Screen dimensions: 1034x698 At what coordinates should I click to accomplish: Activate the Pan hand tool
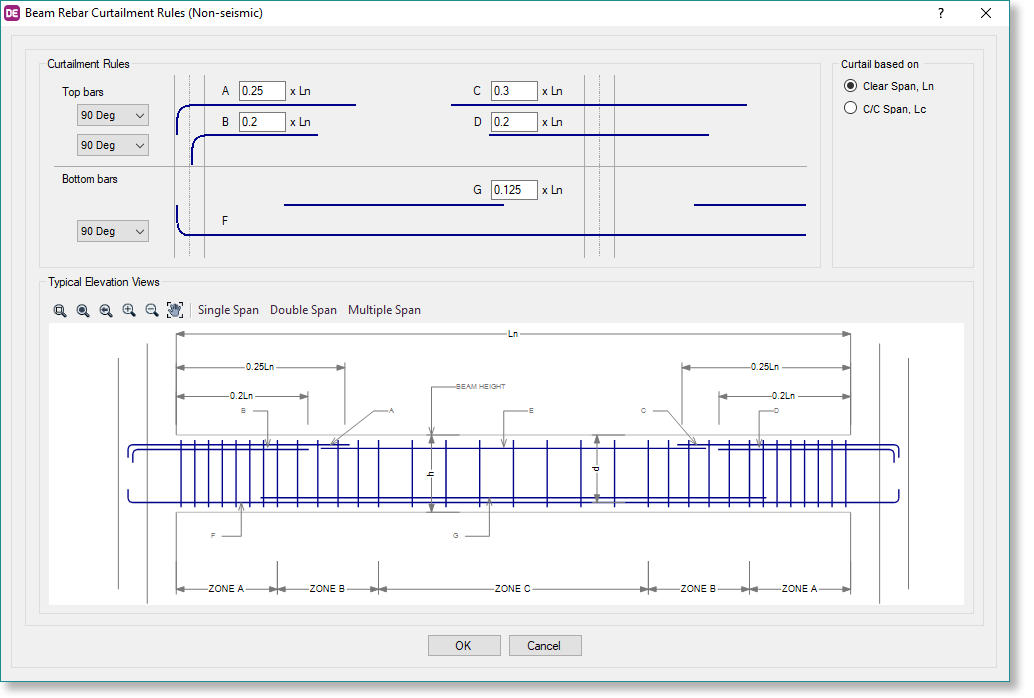(x=175, y=310)
